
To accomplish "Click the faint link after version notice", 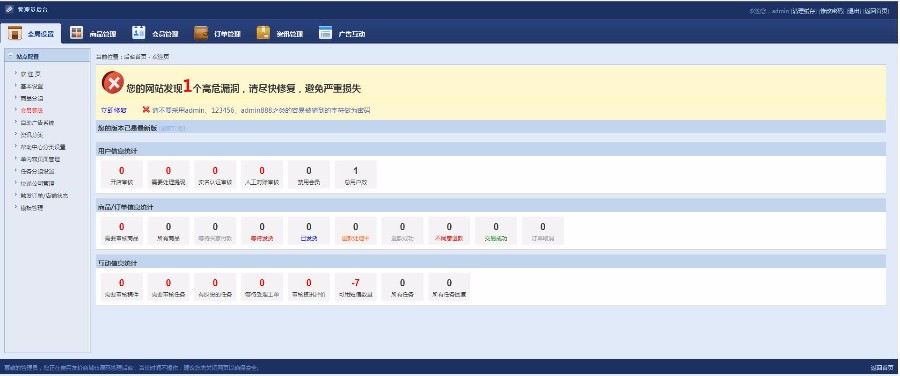I will pyautogui.click(x=172, y=129).
